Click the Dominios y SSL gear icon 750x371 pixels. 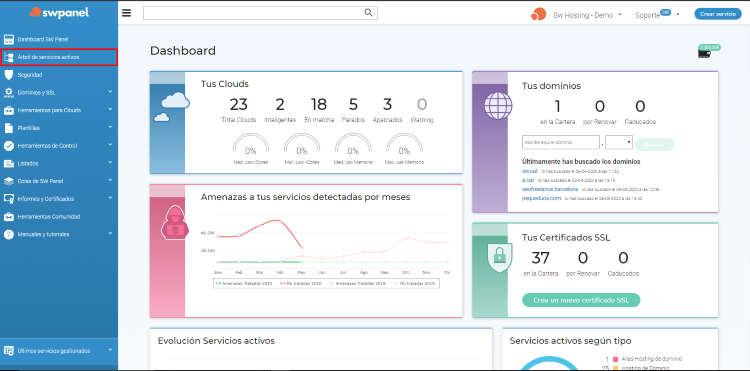(9, 93)
